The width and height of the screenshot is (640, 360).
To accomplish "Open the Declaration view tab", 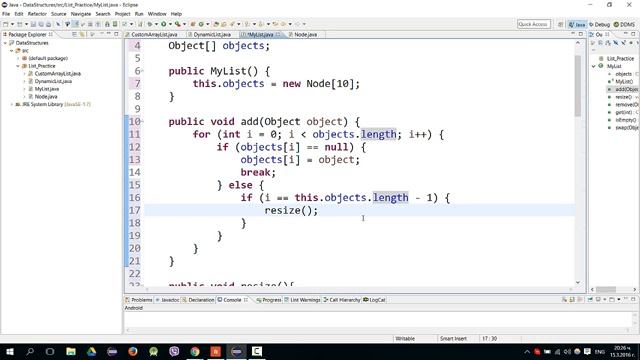I will point(198,300).
